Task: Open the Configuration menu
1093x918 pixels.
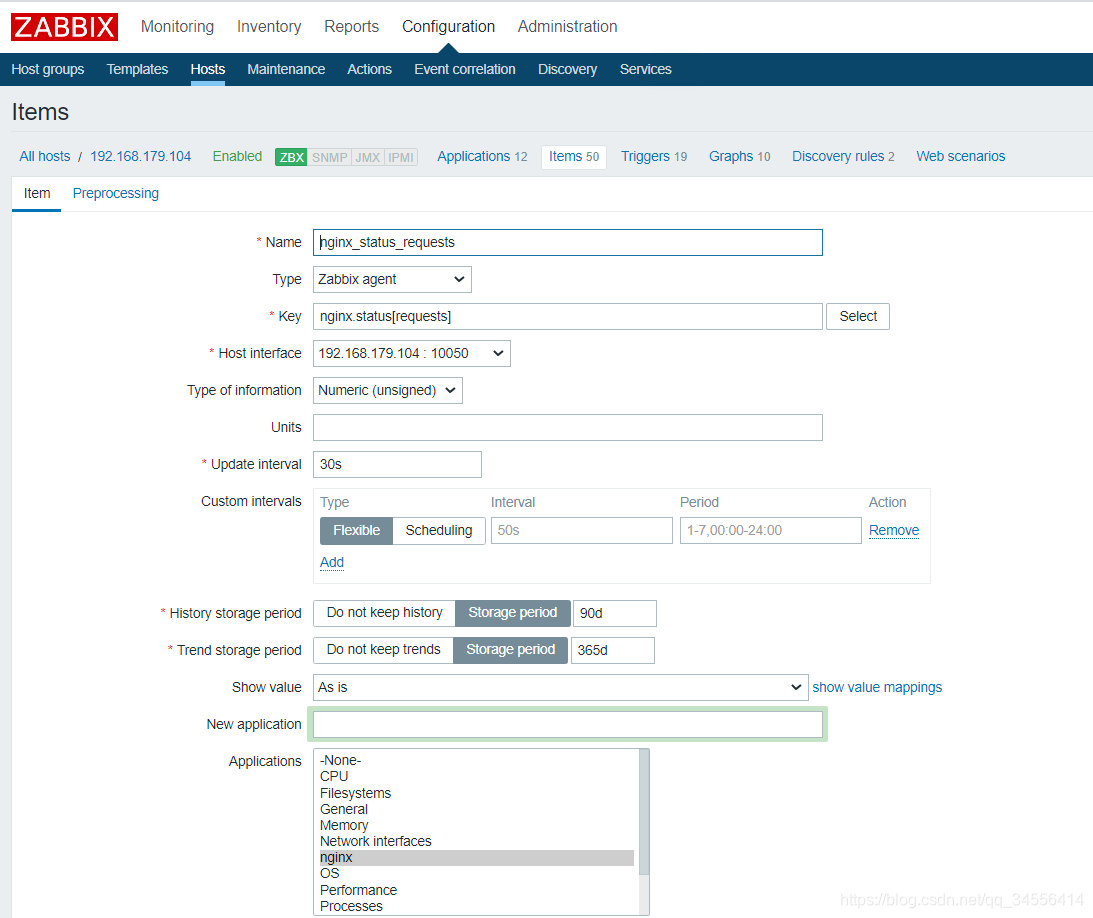Action: click(x=448, y=26)
